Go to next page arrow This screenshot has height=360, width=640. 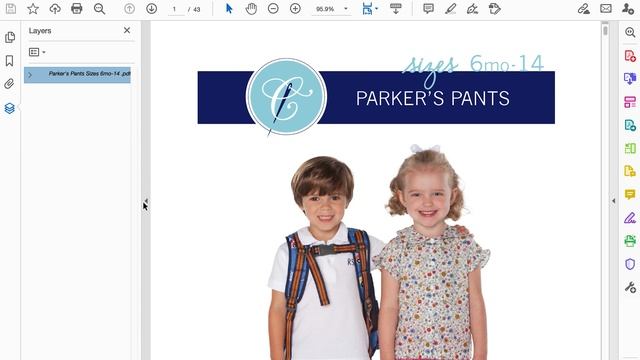click(151, 9)
